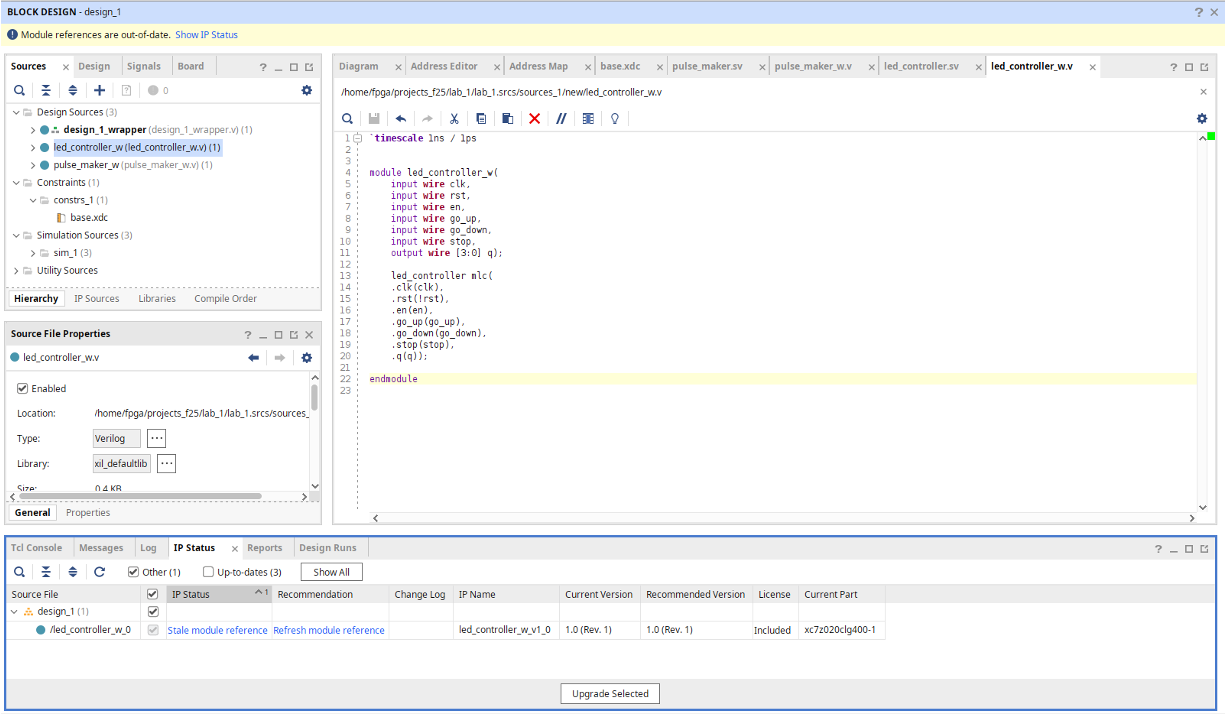Click the Cut scissors icon in editor toolbar
This screenshot has width=1226, height=714.
click(x=453, y=118)
